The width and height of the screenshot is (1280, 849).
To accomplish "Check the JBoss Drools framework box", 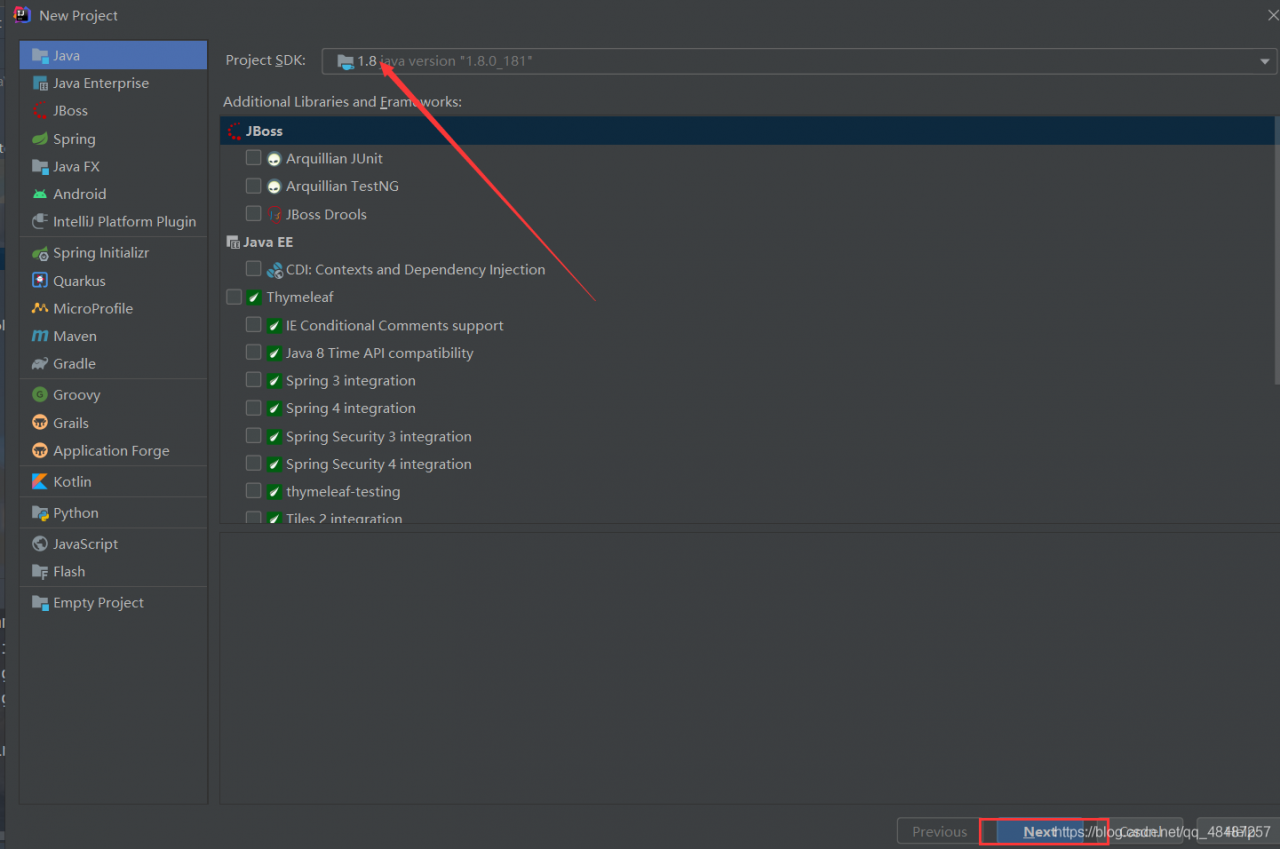I will [253, 214].
